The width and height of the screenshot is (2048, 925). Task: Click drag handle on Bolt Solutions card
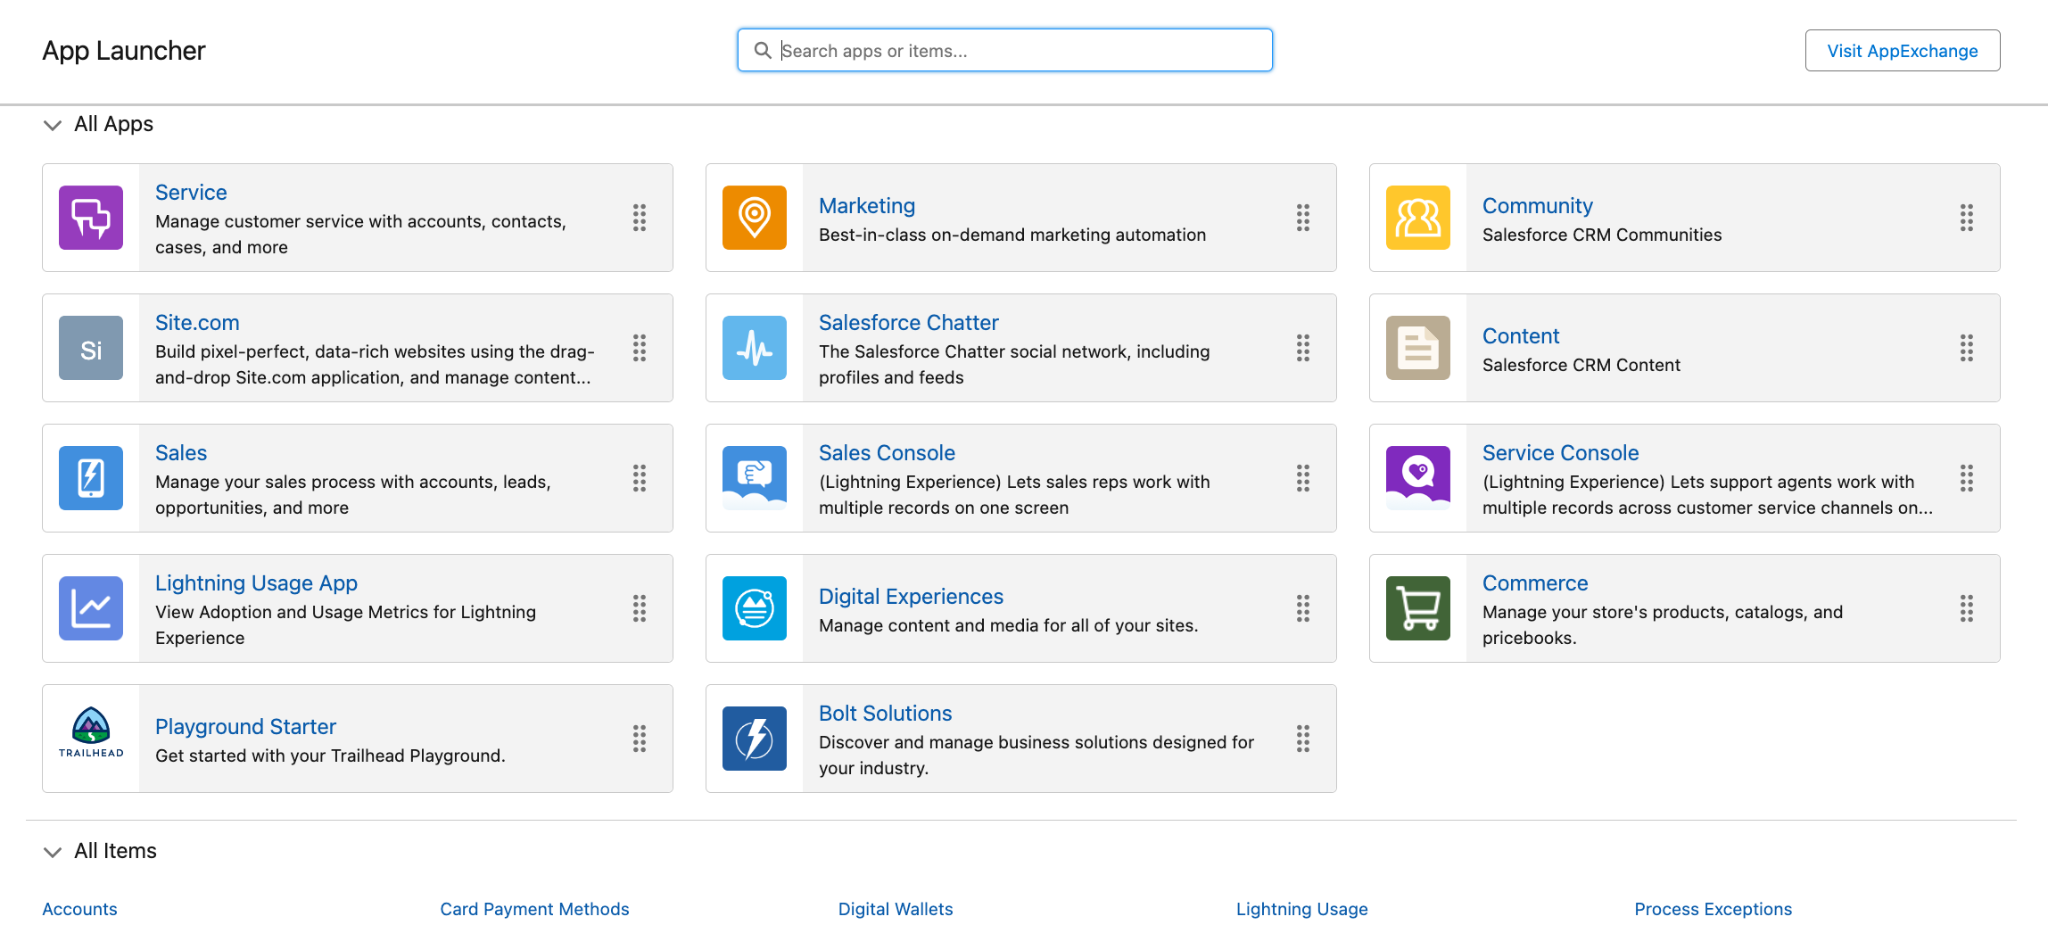click(x=1303, y=738)
